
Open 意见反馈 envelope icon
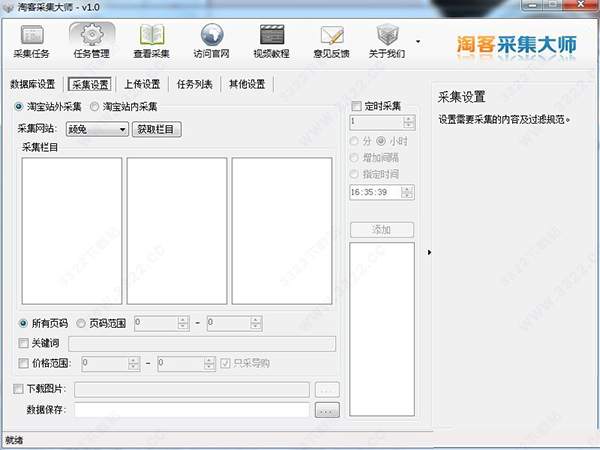[x=331, y=41]
